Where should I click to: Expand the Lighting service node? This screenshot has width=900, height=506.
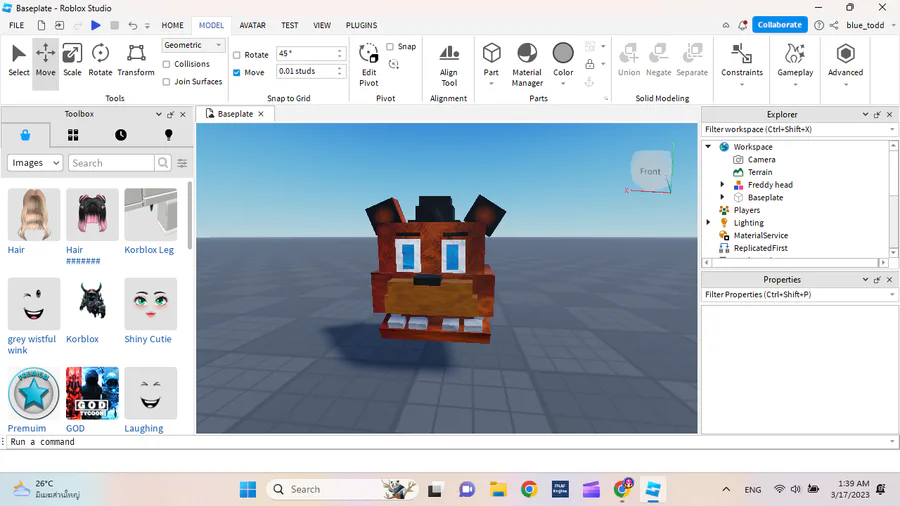pyautogui.click(x=708, y=223)
